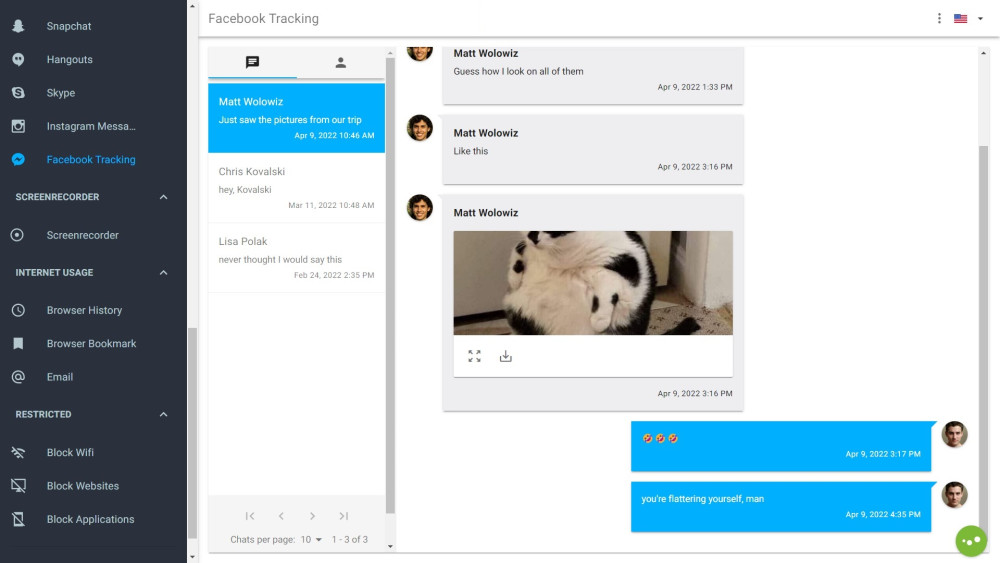
Task: Open Block Wifi in sidebar
Action: [70, 452]
